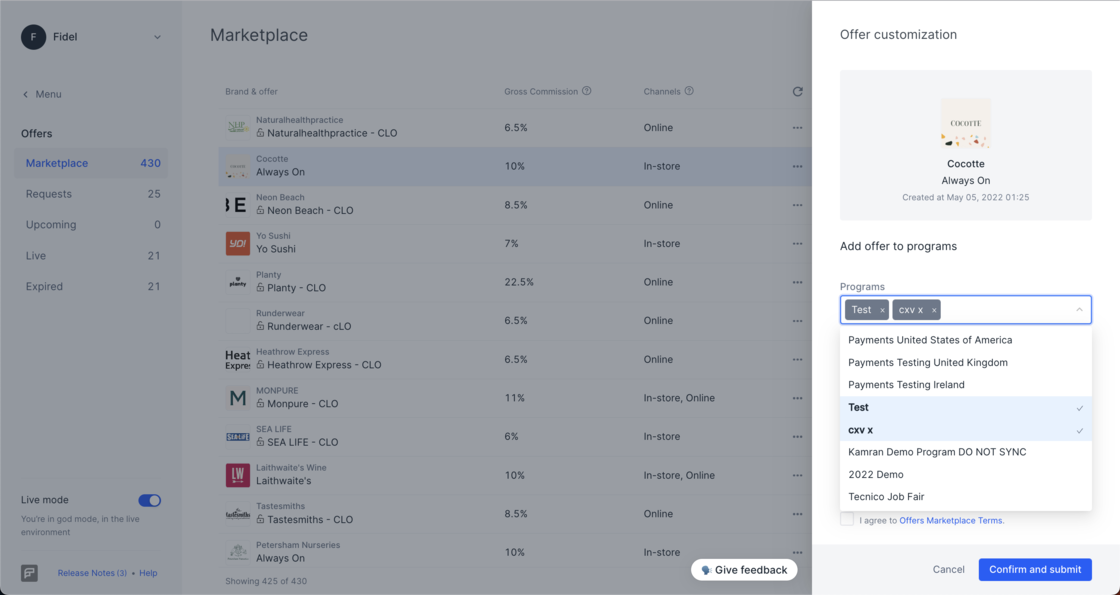Remove the Test program tag
Image resolution: width=1120 pixels, height=595 pixels.
pos(882,310)
